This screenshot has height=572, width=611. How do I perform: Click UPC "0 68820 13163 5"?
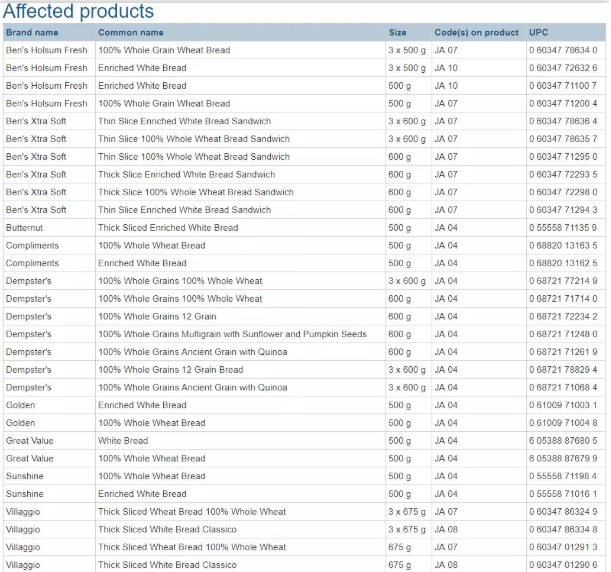point(563,245)
